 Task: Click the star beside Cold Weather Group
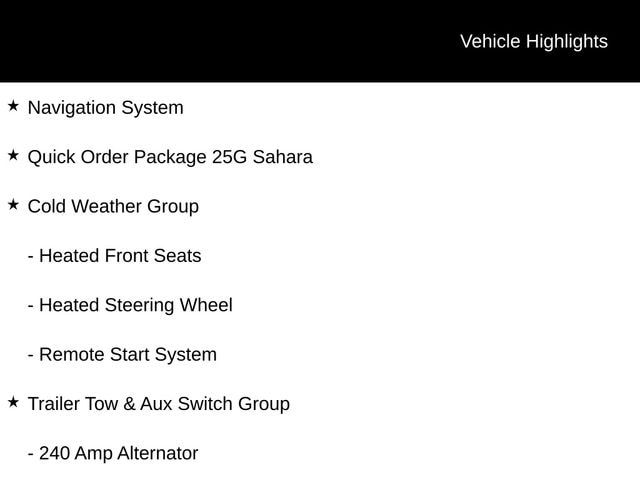coord(13,204)
